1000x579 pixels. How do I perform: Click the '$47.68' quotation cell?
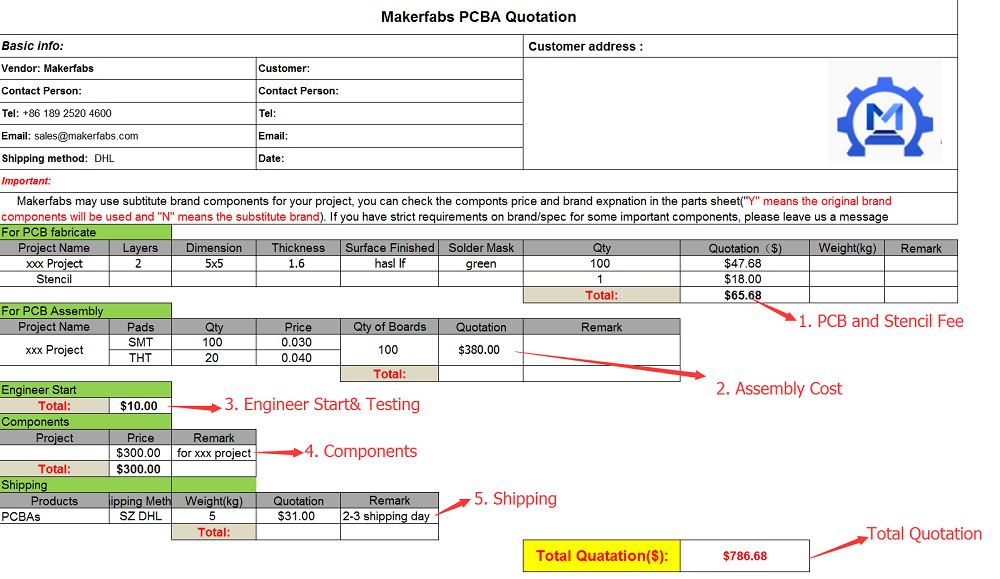pos(745,263)
